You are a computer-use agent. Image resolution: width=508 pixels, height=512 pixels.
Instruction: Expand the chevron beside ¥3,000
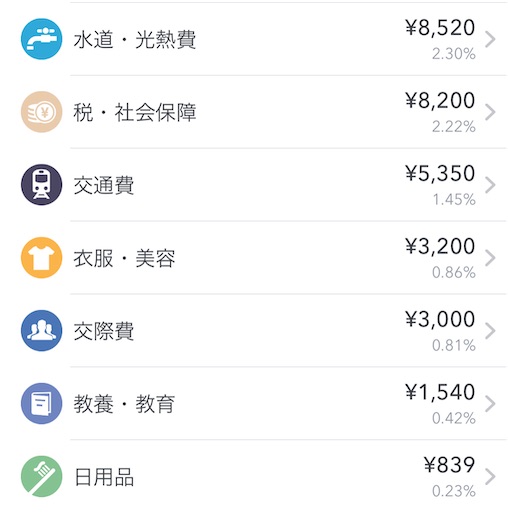tap(490, 331)
